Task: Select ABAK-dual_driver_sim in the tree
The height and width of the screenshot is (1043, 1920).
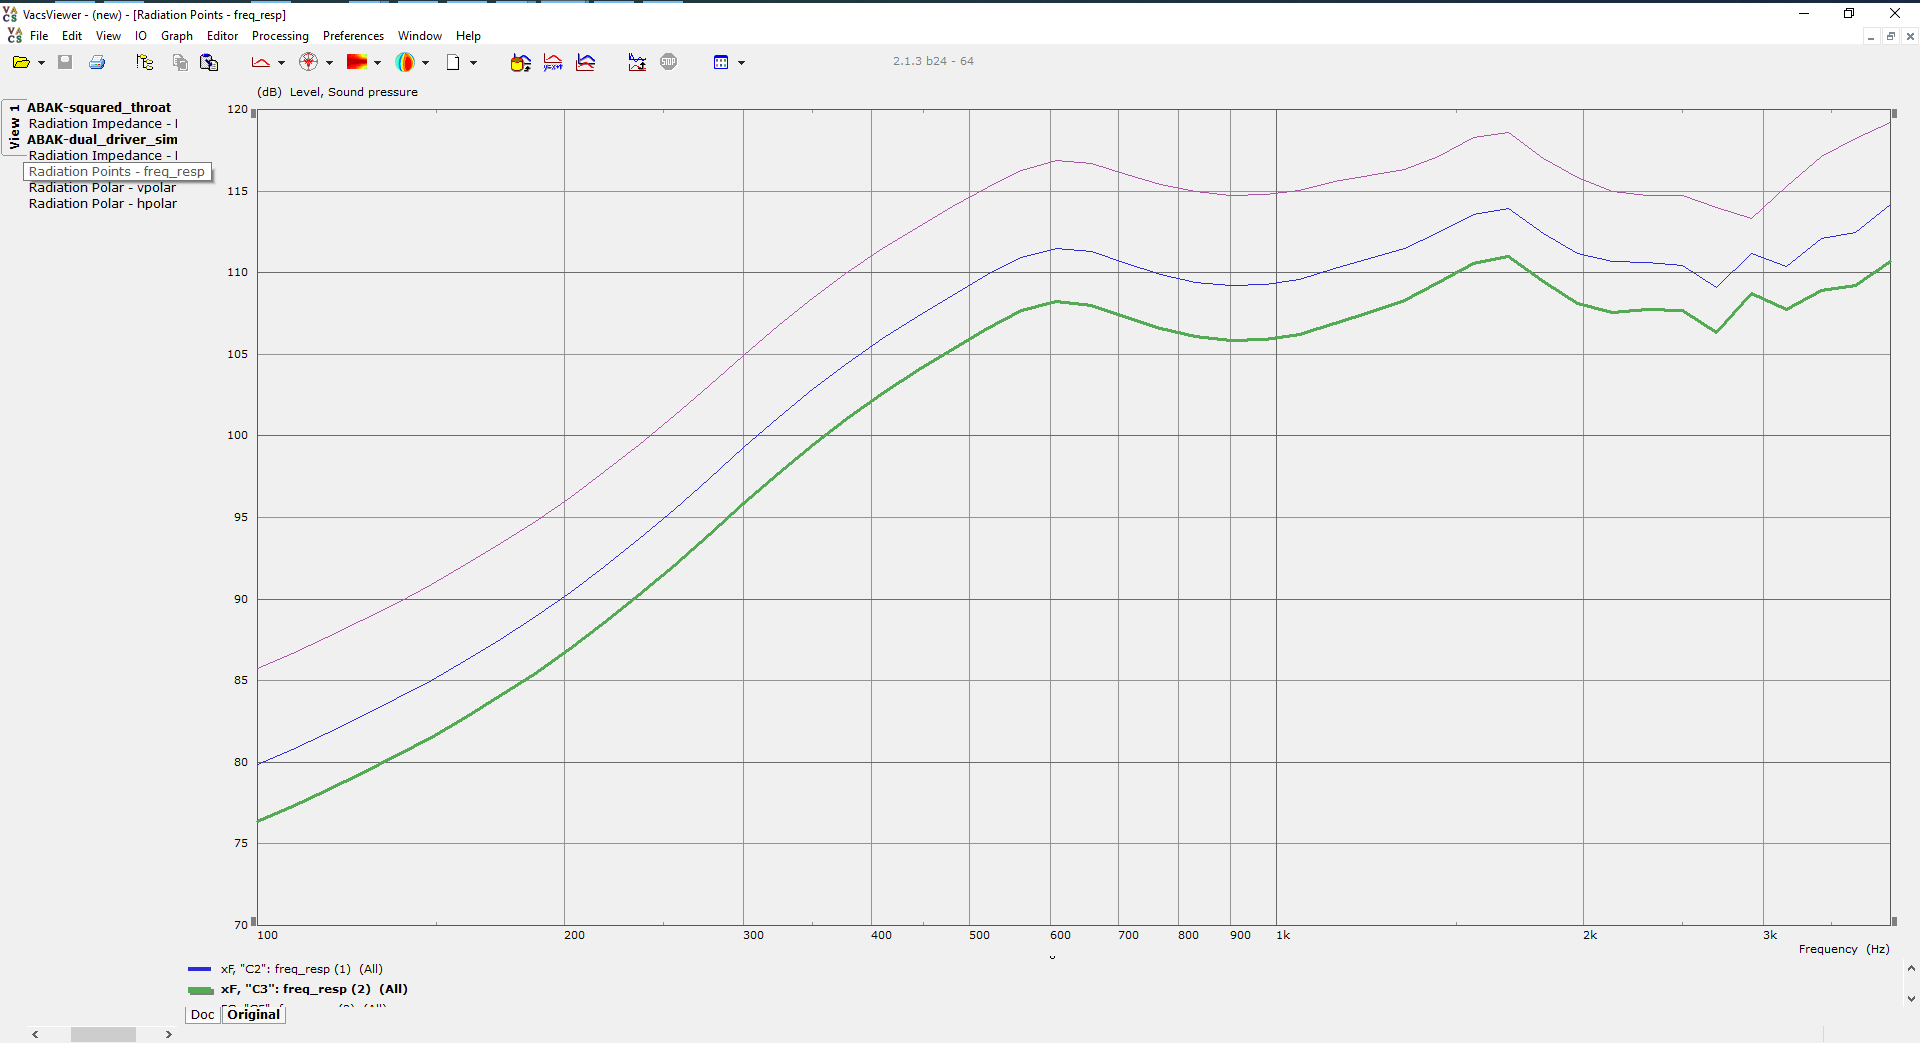Action: (102, 140)
